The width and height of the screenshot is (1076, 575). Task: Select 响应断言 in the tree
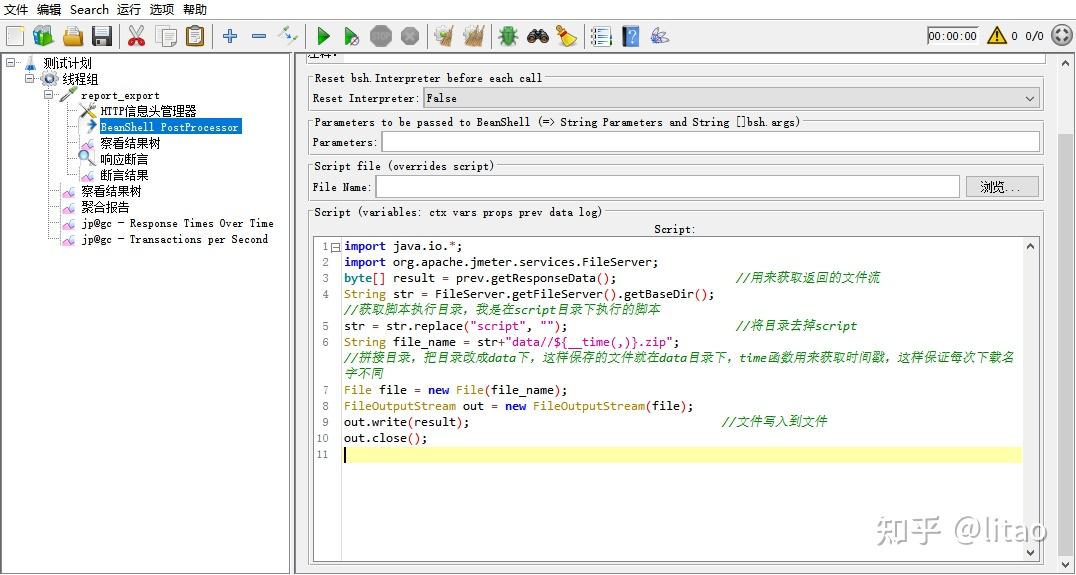pos(124,159)
